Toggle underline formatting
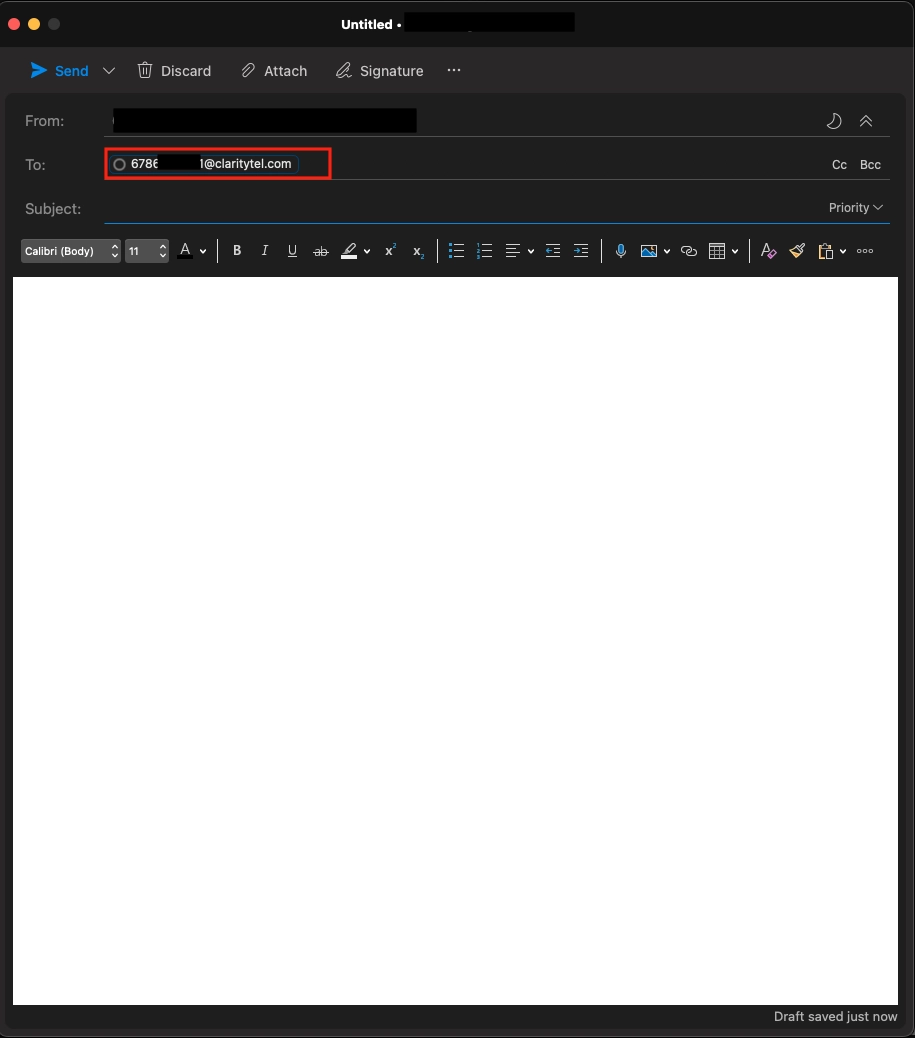Screen dimensions: 915x1038 292,251
